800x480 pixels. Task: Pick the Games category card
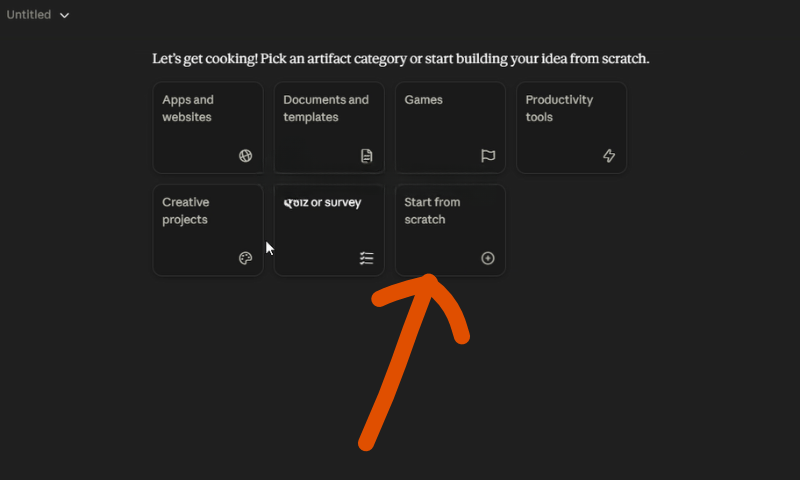click(x=451, y=128)
